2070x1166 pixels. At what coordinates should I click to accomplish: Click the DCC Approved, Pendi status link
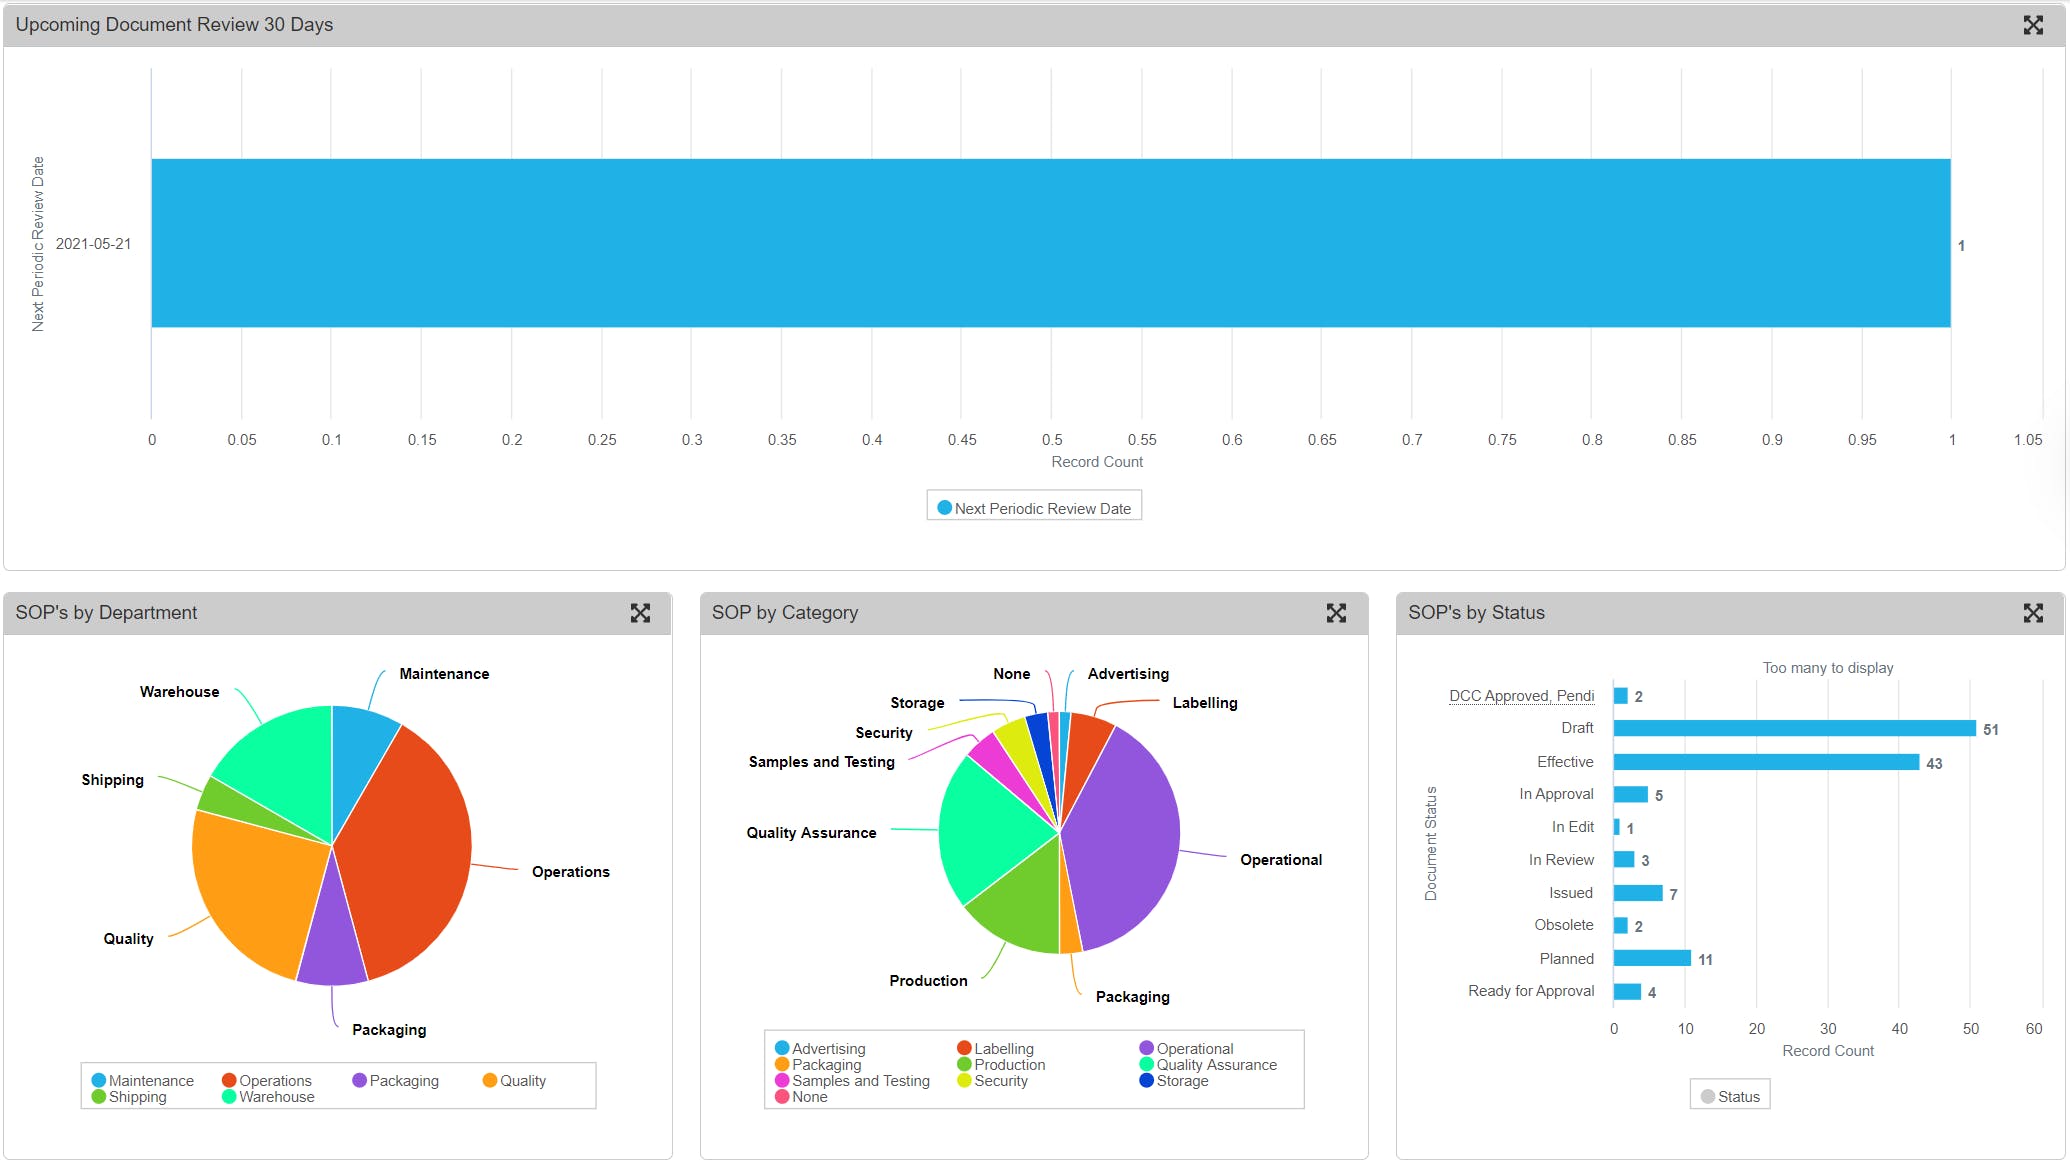(1521, 696)
